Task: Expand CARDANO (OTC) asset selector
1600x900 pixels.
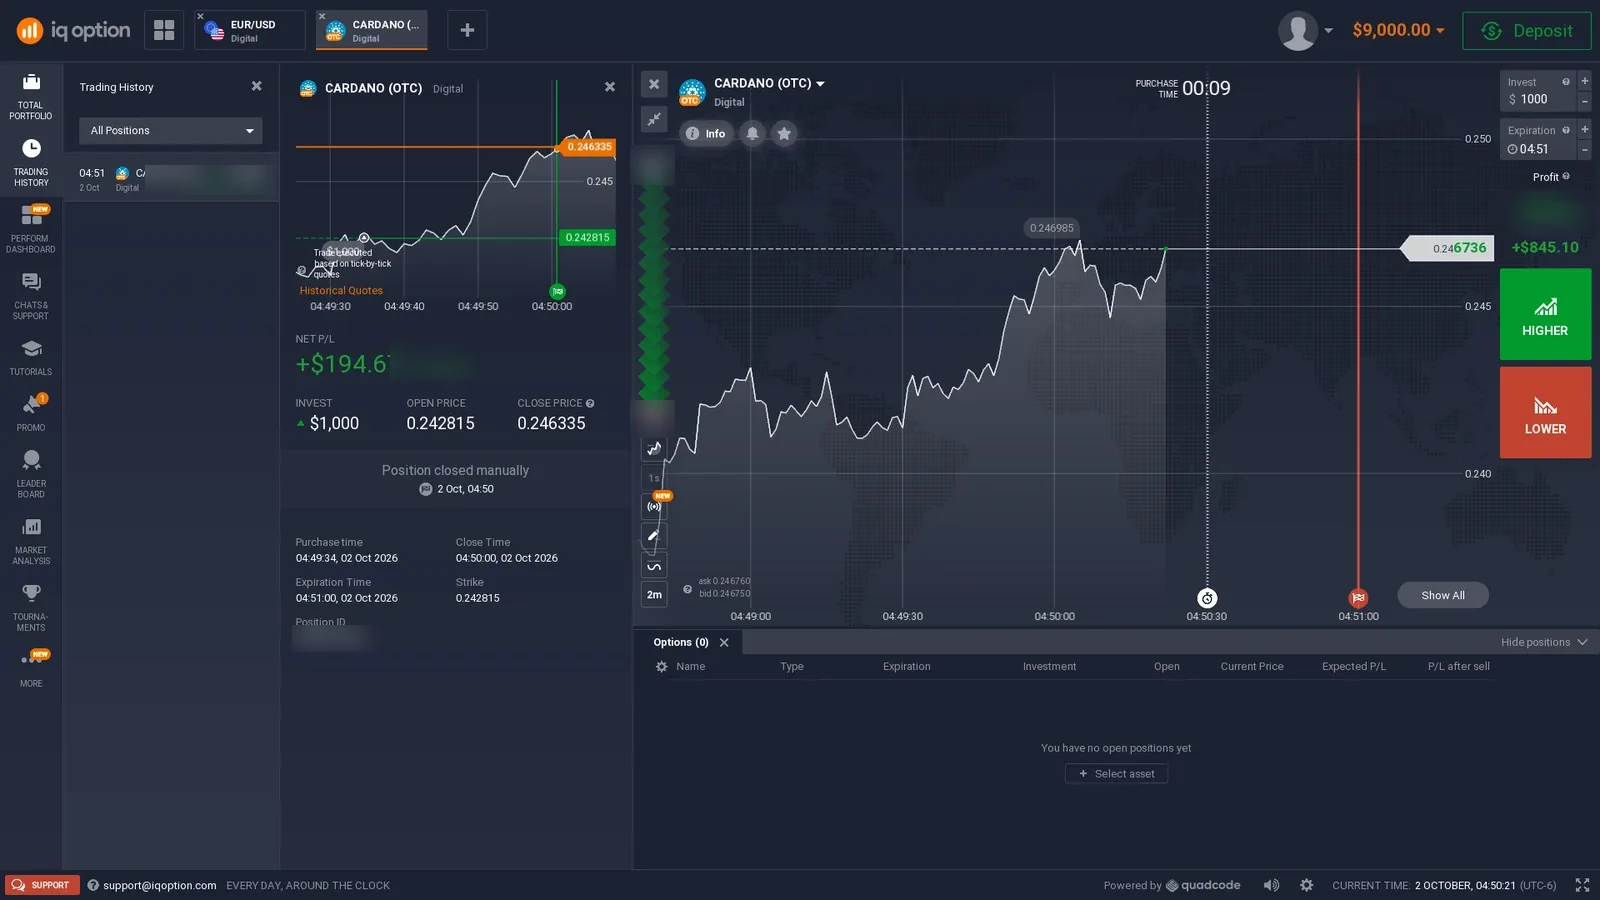Action: (769, 84)
